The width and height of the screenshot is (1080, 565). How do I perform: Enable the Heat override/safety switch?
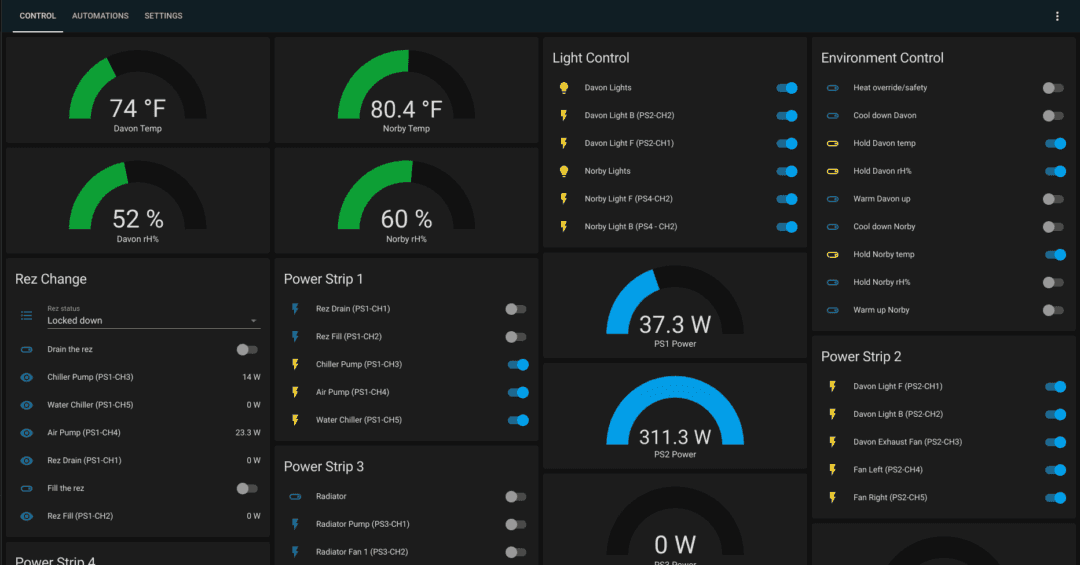coord(1053,88)
